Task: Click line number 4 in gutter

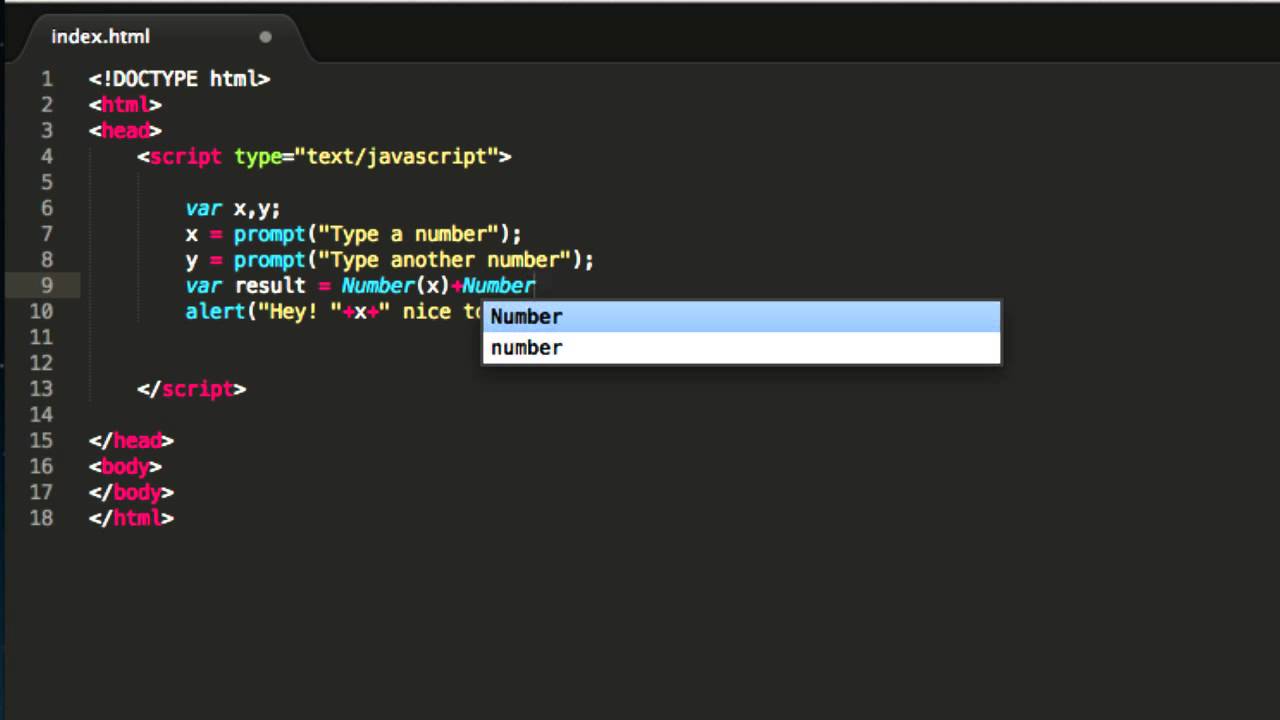Action: point(46,157)
